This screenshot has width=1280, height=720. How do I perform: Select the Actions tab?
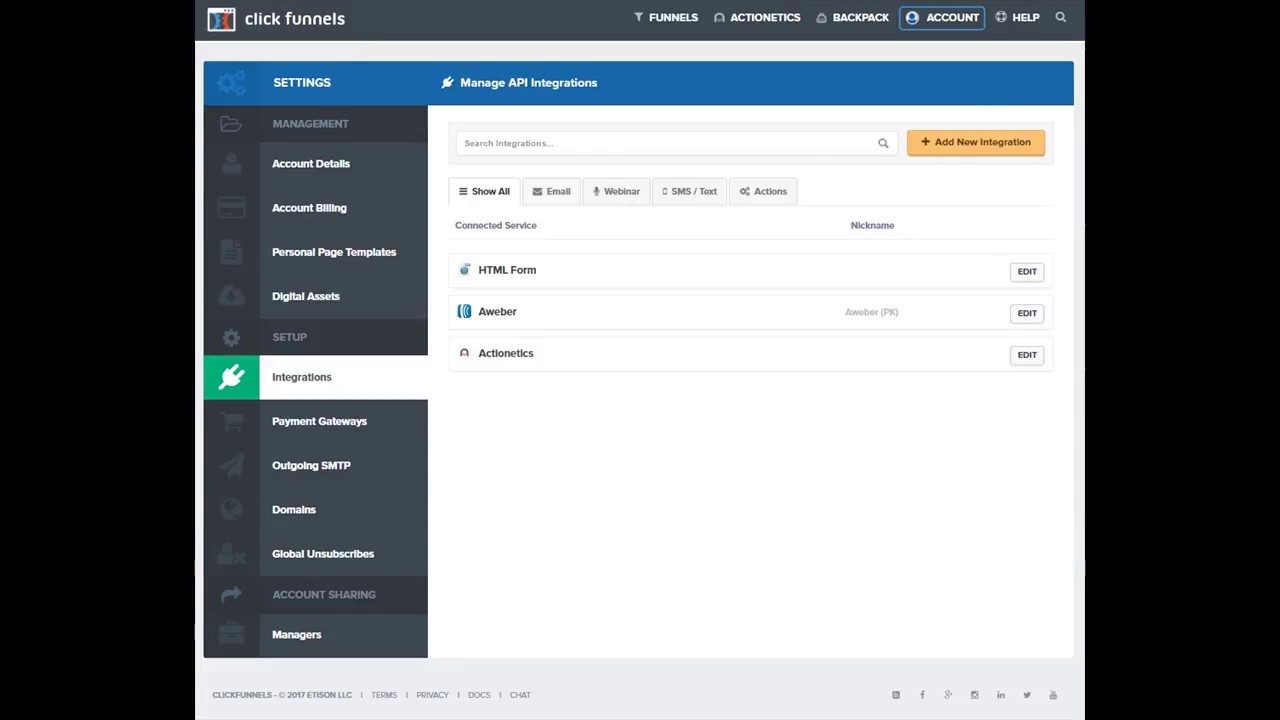pyautogui.click(x=763, y=191)
